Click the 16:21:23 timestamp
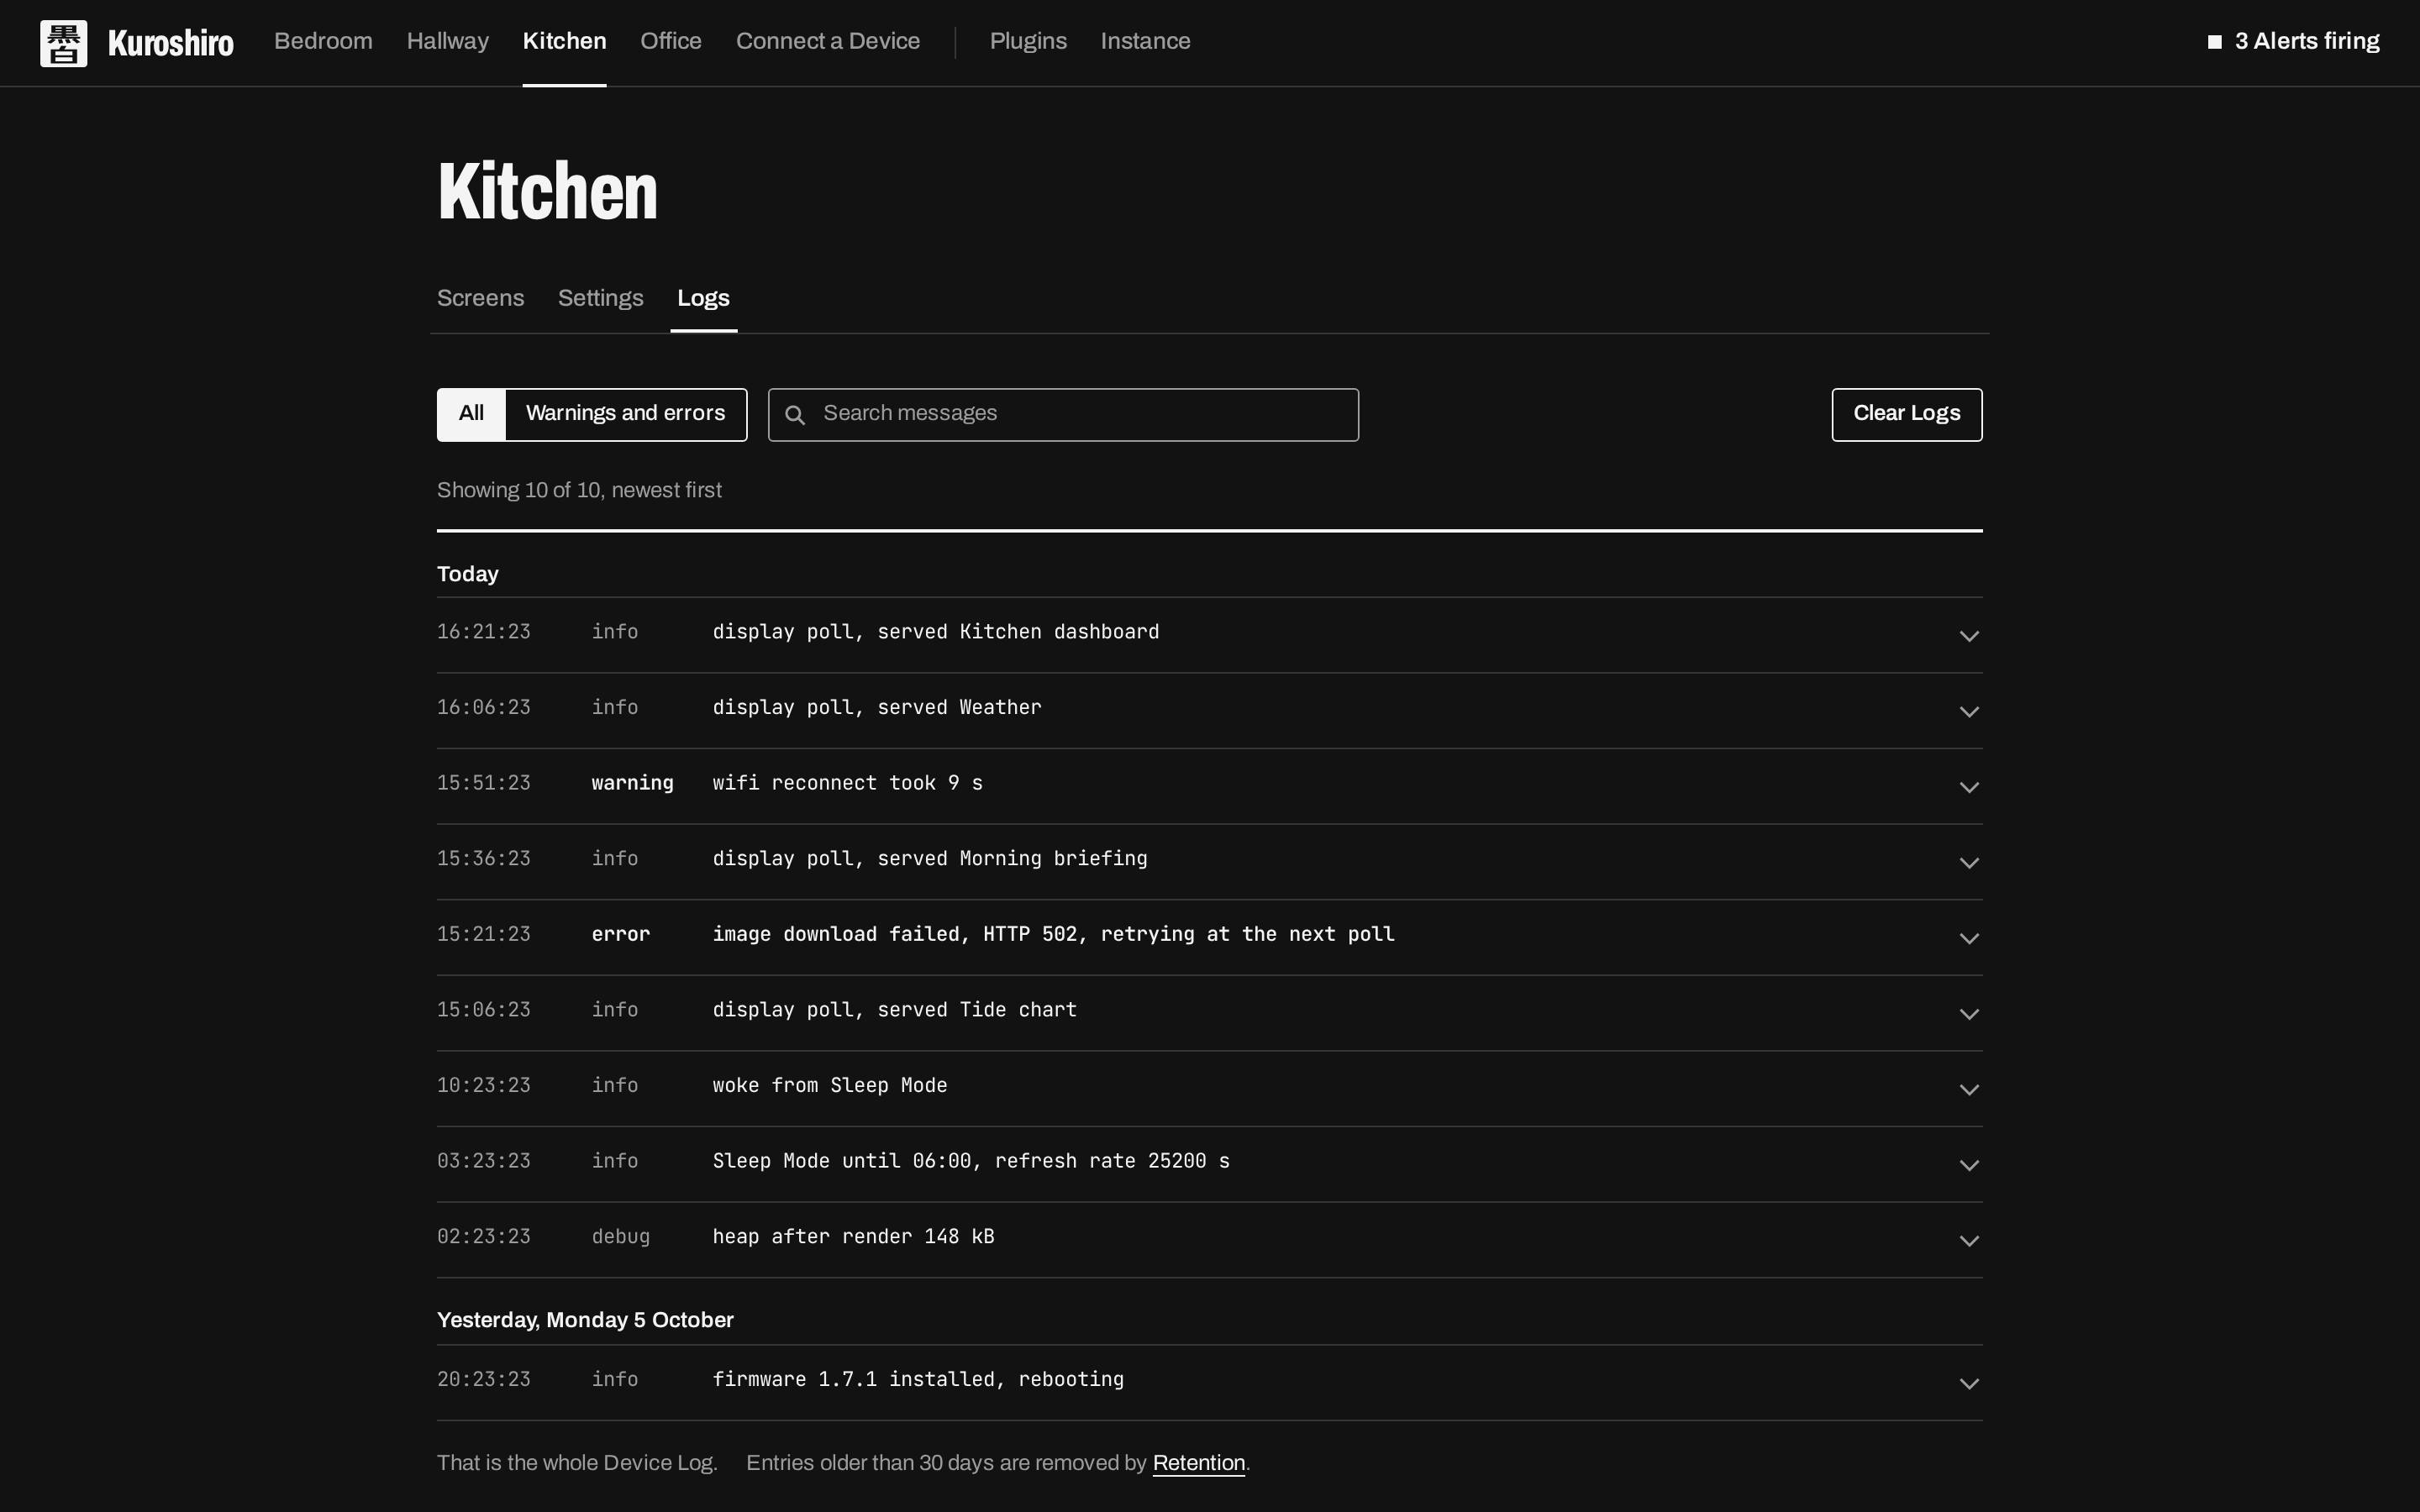 [x=483, y=632]
